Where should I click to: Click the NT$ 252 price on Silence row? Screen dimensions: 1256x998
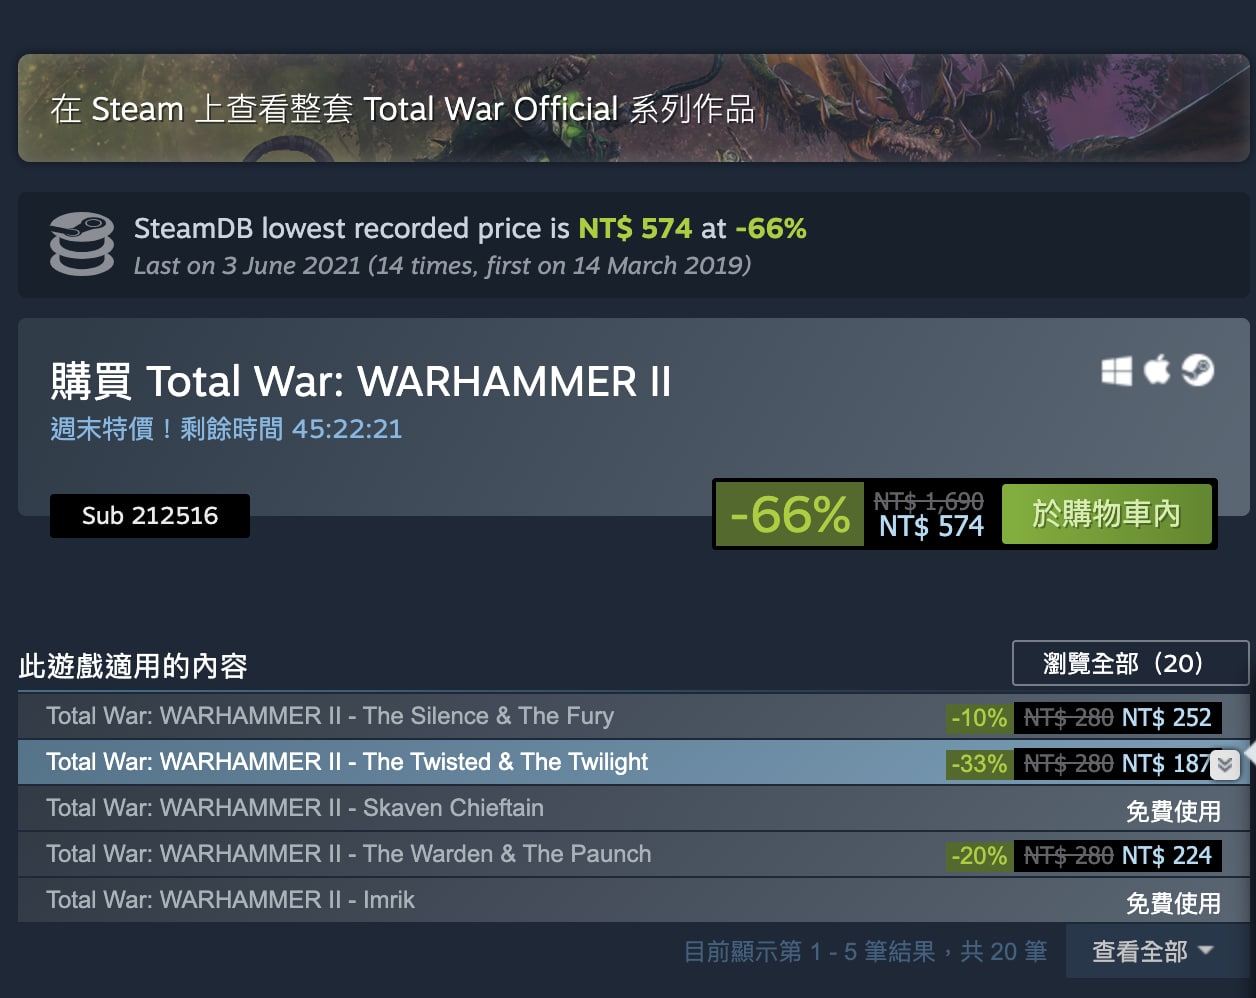[x=1166, y=718]
